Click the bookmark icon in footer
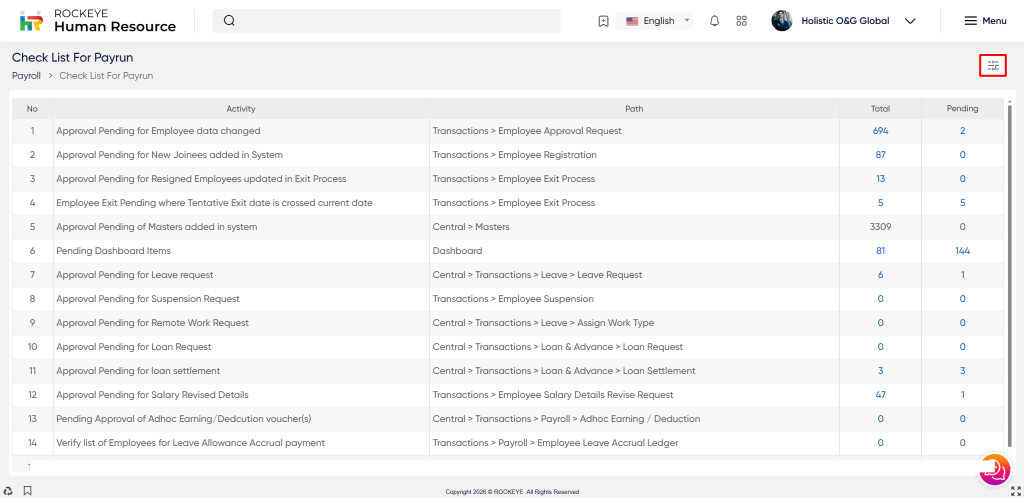1024x498 pixels. tap(27, 491)
